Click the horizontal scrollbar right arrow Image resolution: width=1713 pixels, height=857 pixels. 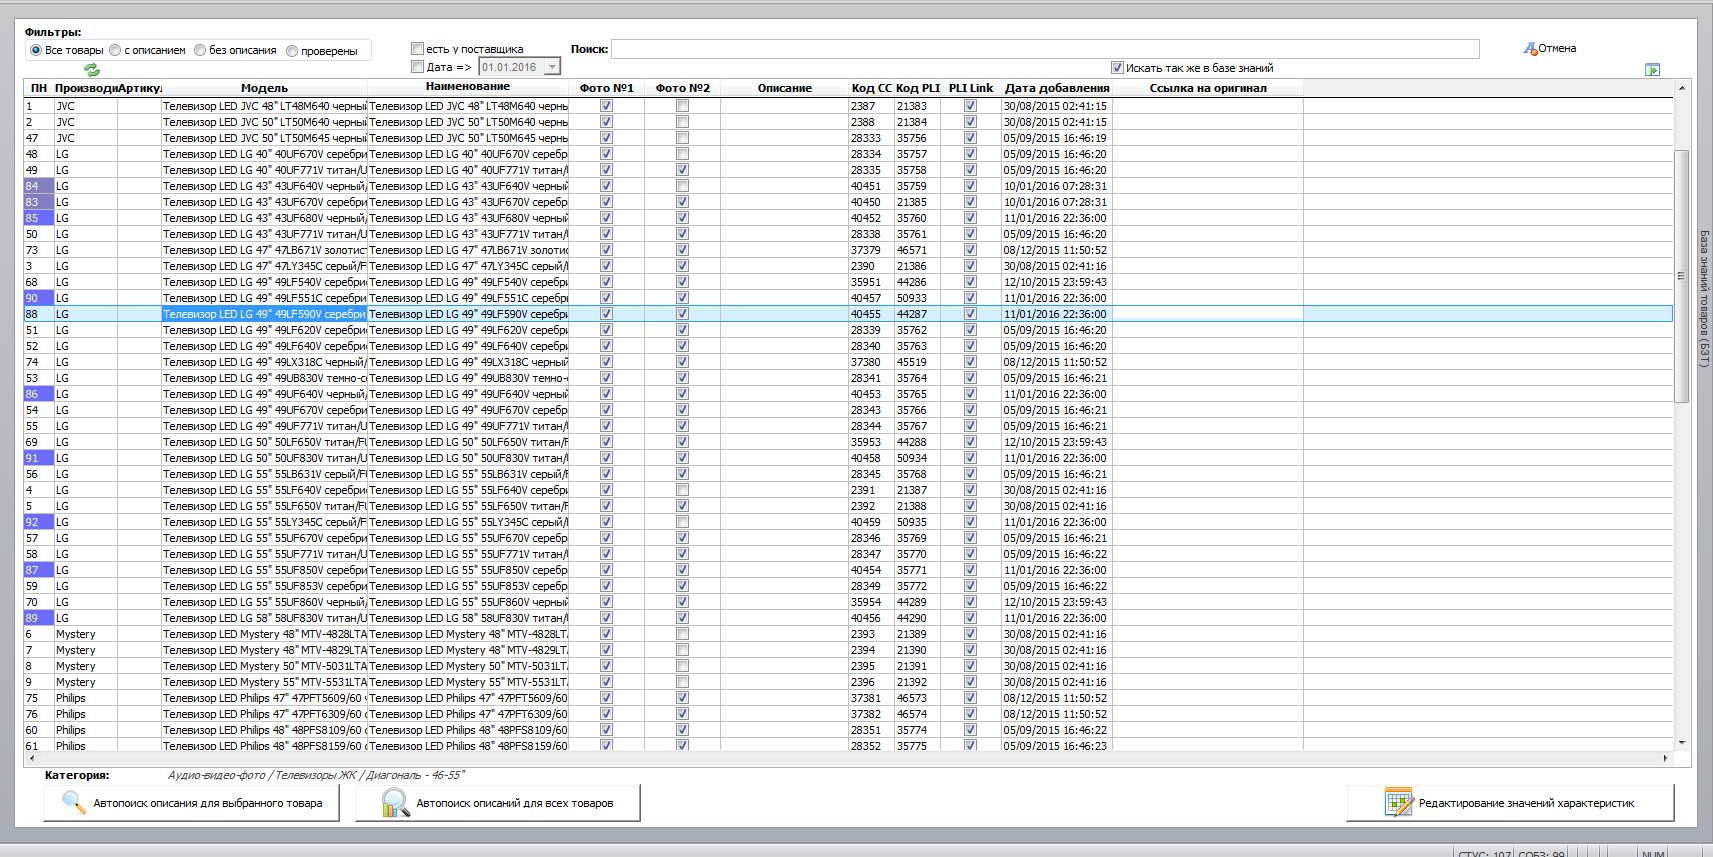coord(1665,758)
